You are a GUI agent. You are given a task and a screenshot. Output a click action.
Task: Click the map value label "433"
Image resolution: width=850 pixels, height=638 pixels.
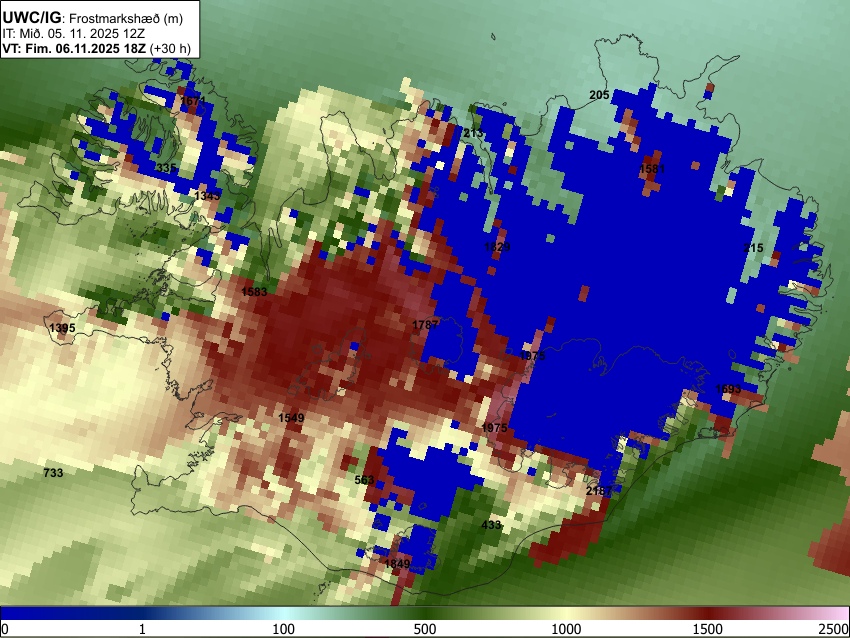point(491,525)
